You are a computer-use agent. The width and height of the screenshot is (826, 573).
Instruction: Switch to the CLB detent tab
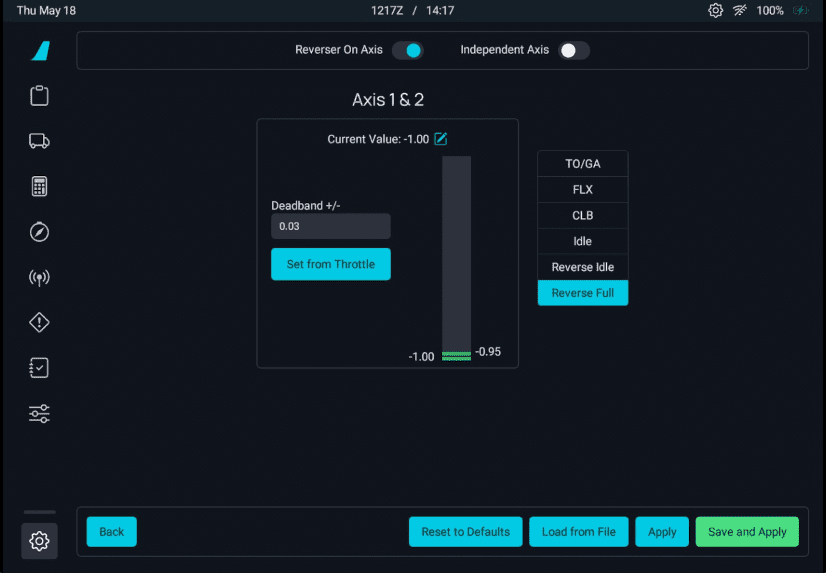(x=582, y=215)
